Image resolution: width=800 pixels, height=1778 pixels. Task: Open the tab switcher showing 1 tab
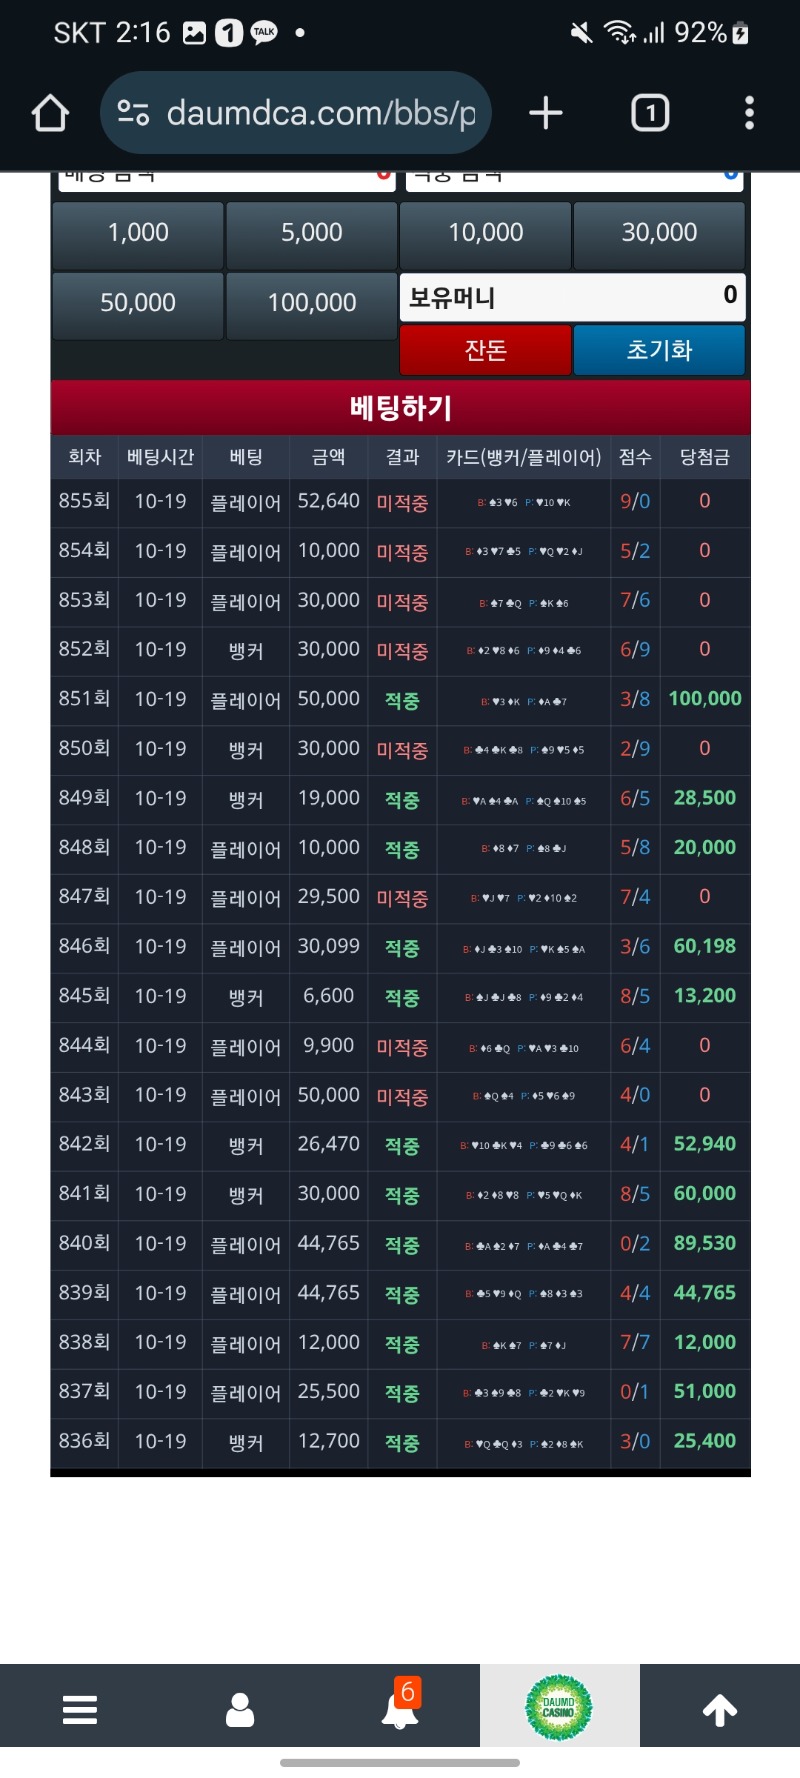pos(650,113)
